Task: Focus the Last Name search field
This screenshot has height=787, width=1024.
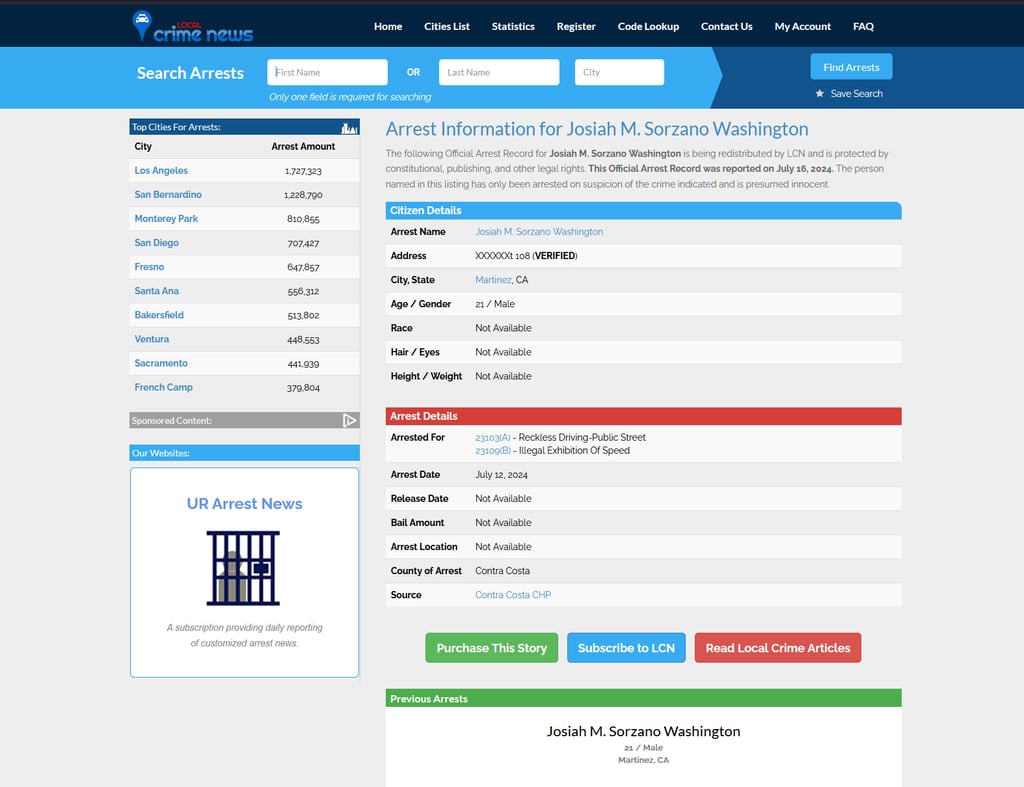Action: pos(499,72)
